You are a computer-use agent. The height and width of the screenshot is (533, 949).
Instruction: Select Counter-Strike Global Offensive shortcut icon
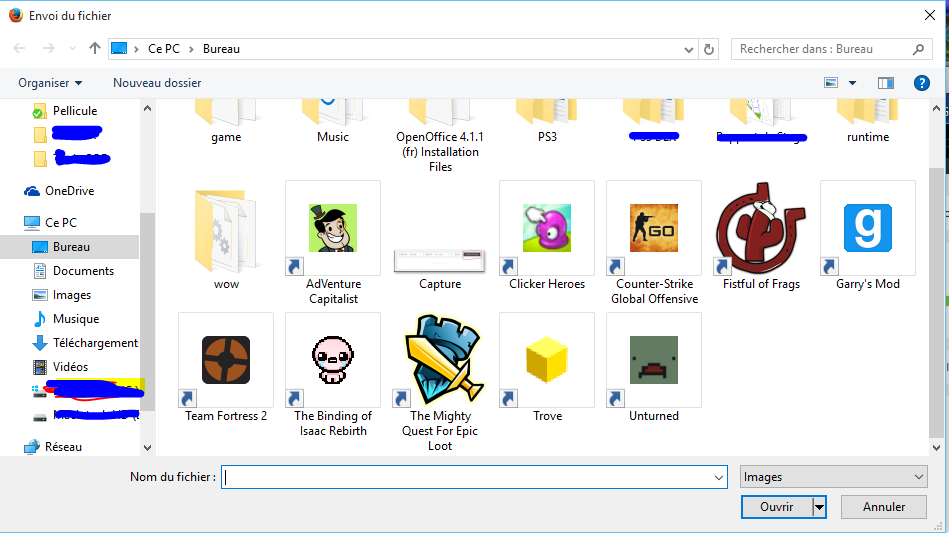(x=654, y=228)
